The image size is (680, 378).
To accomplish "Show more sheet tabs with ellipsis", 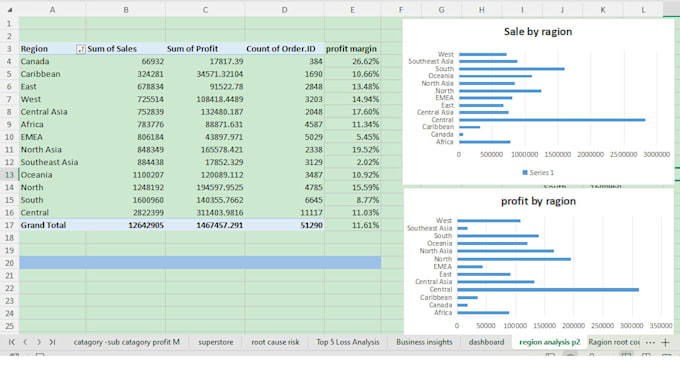I will pos(650,342).
